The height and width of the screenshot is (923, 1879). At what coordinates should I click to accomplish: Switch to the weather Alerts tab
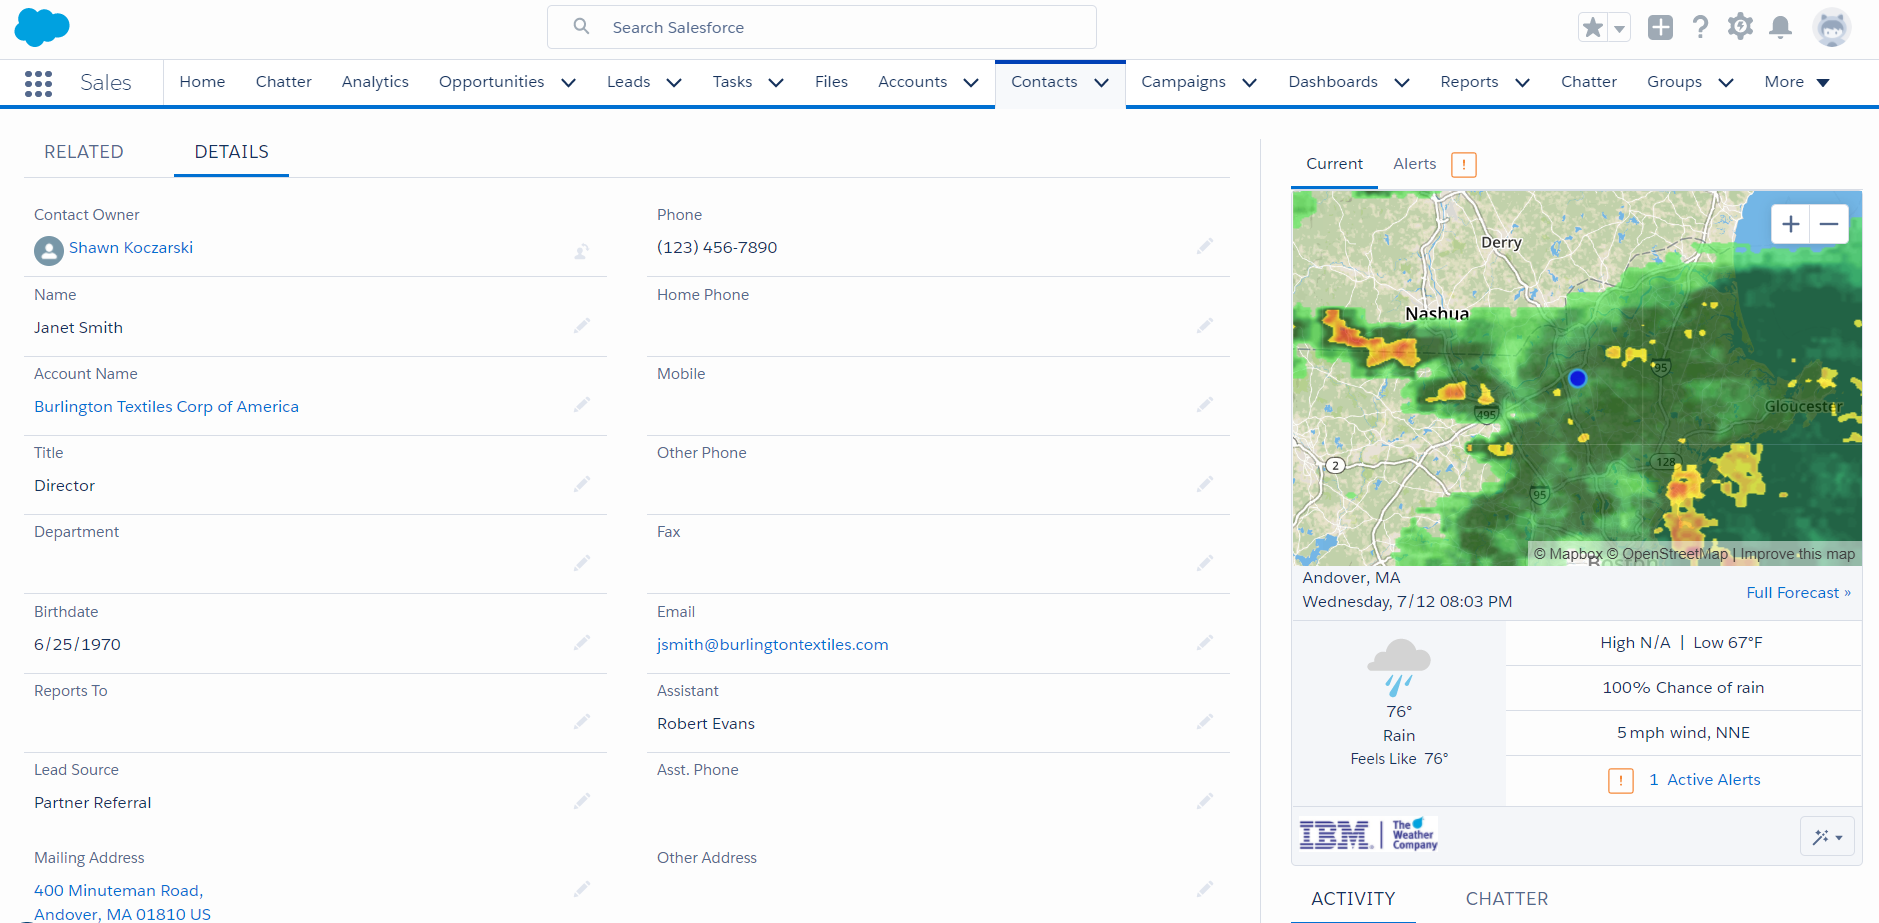1414,164
